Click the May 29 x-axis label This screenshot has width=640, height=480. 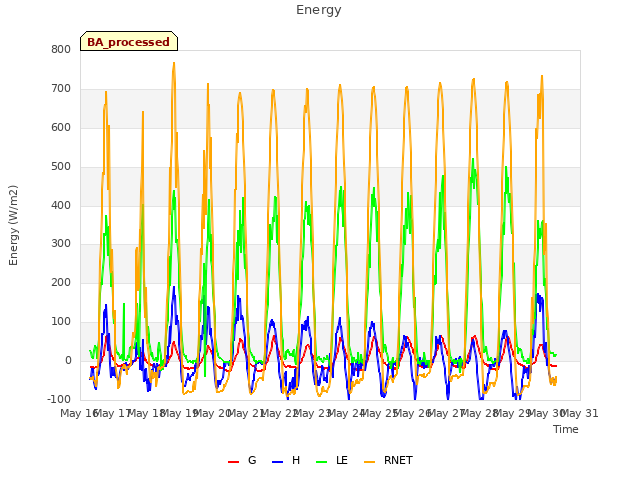pyautogui.click(x=513, y=413)
